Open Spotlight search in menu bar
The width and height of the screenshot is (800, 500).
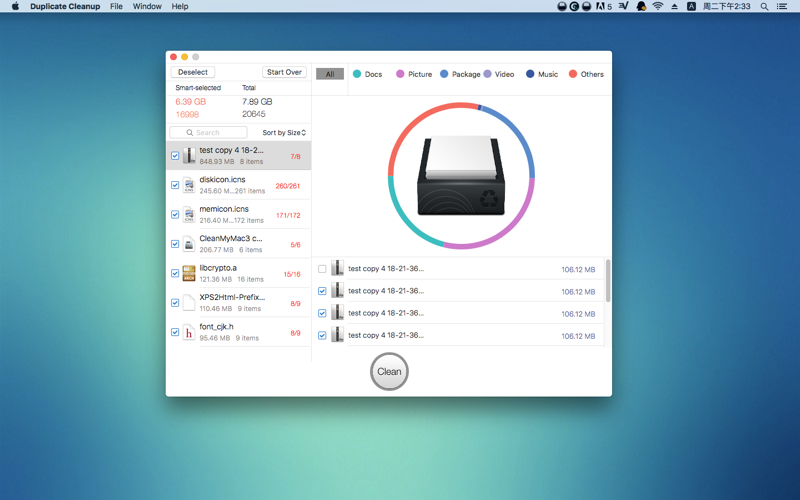pyautogui.click(x=765, y=6)
